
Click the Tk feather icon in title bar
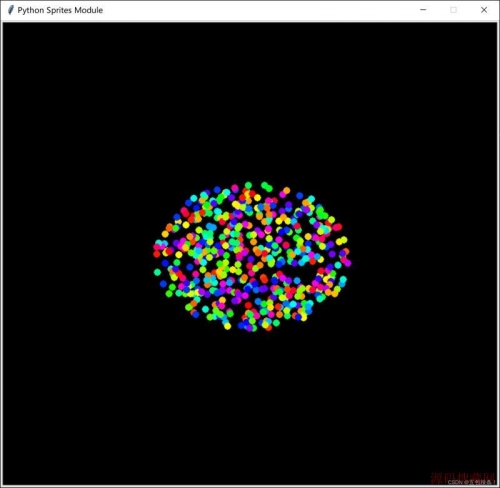(11, 10)
